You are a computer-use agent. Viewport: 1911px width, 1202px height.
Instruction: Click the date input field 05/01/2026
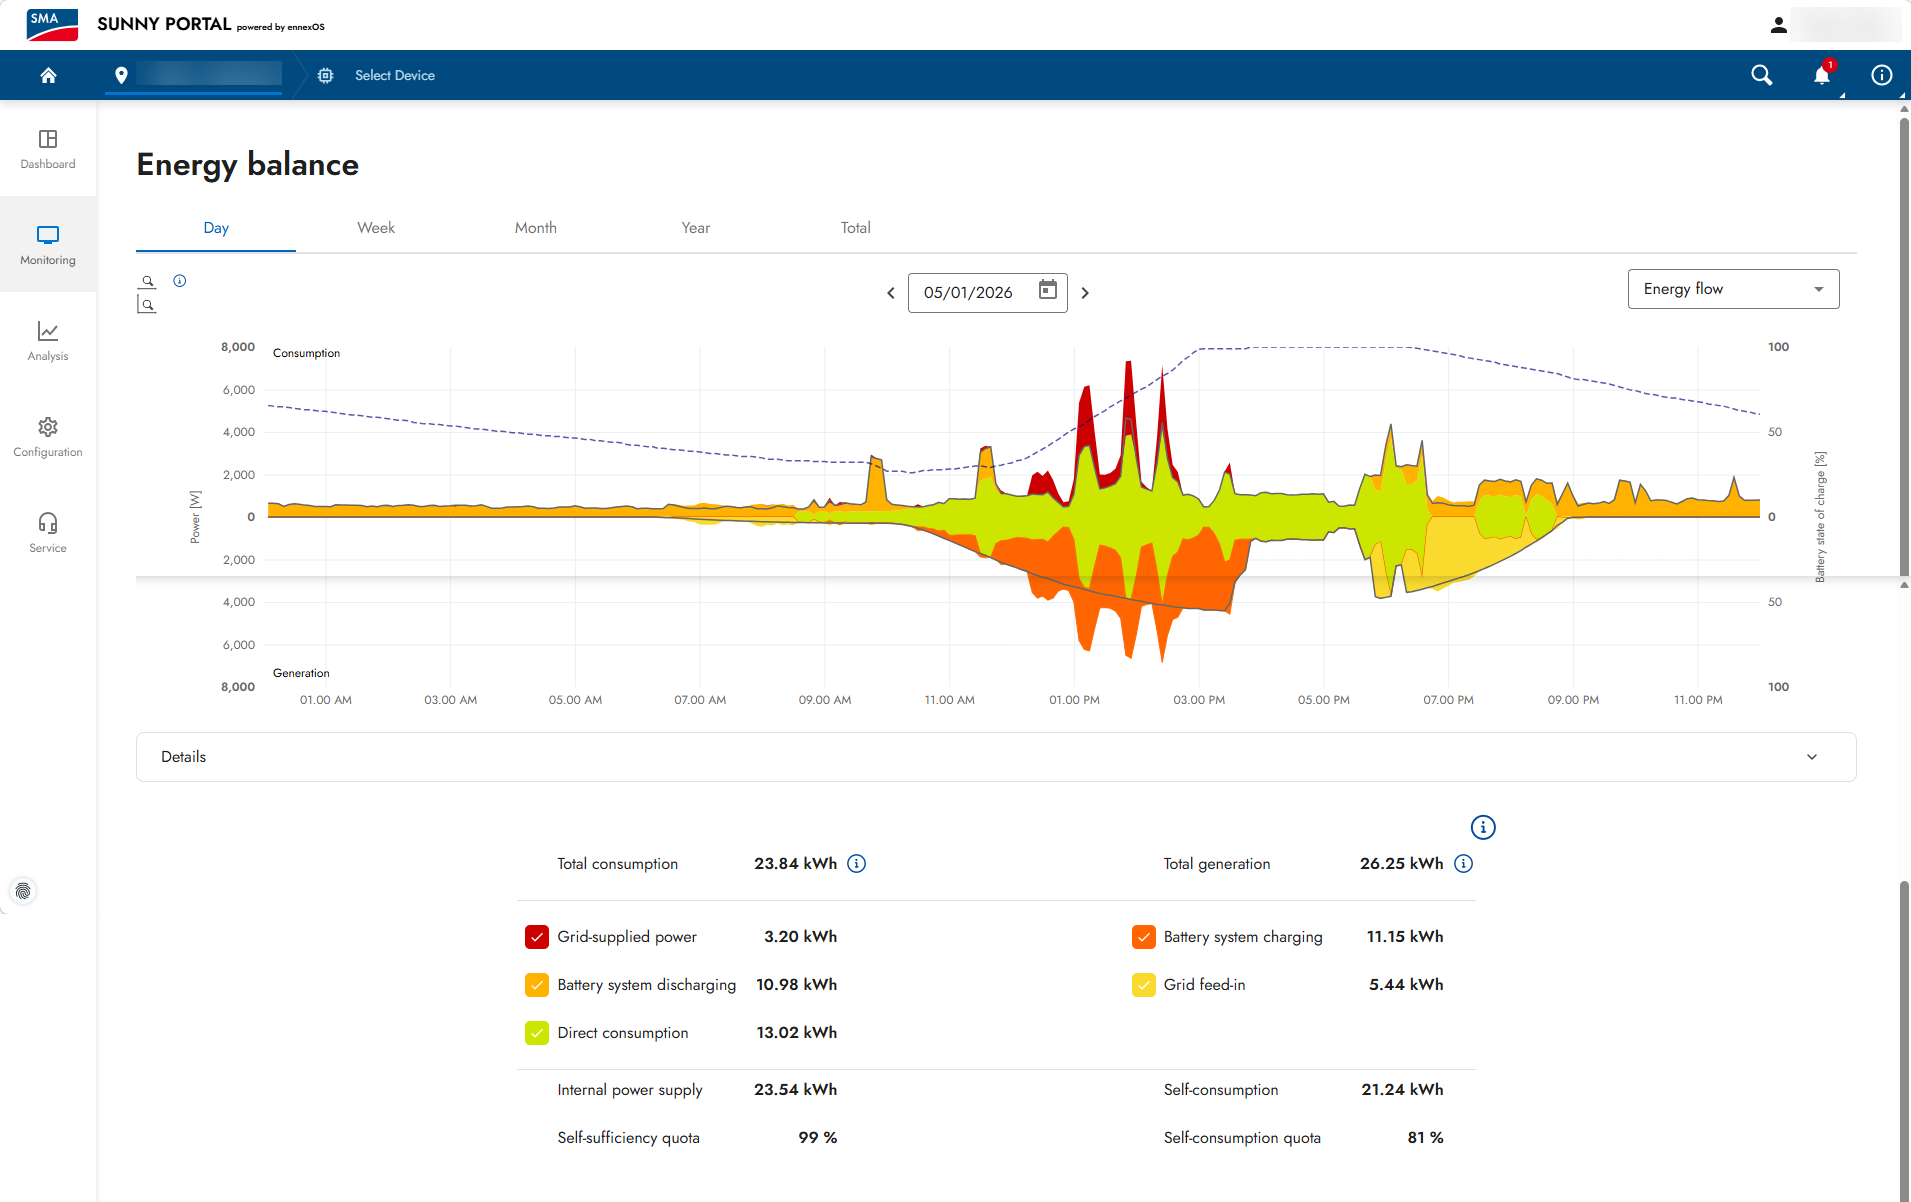987,293
